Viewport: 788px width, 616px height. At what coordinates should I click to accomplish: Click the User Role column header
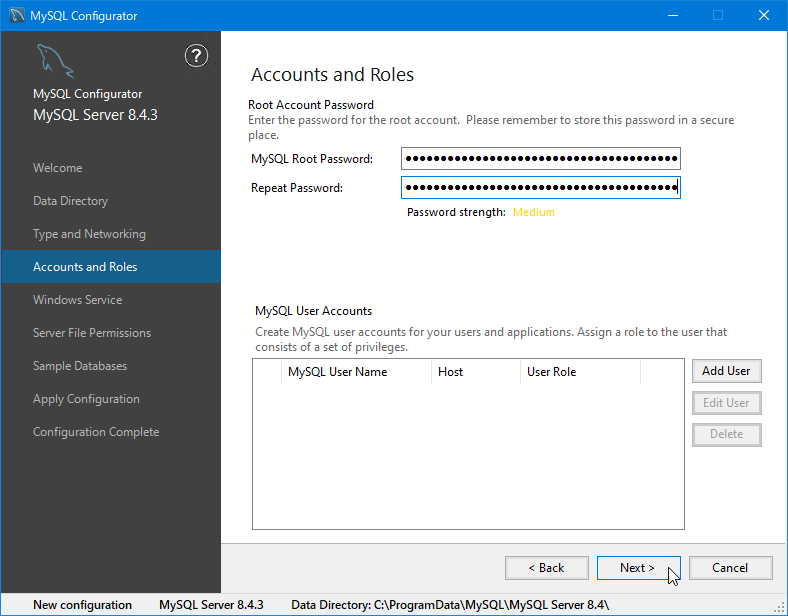point(580,372)
